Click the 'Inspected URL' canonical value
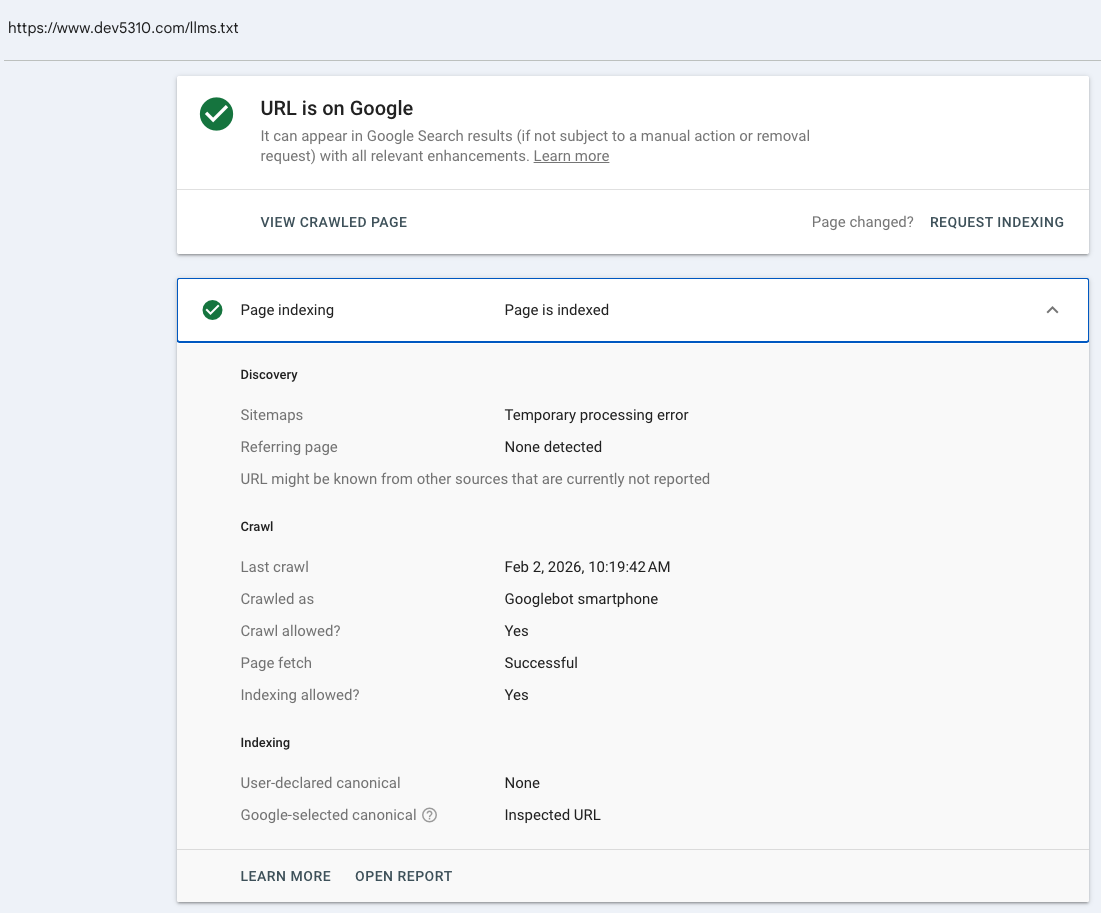This screenshot has width=1101, height=913. 552,815
